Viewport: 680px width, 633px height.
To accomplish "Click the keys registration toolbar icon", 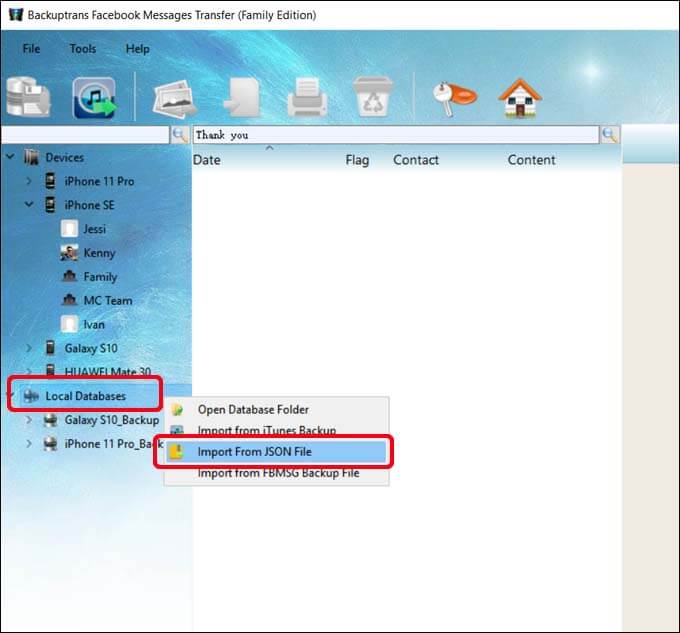I will coord(448,97).
